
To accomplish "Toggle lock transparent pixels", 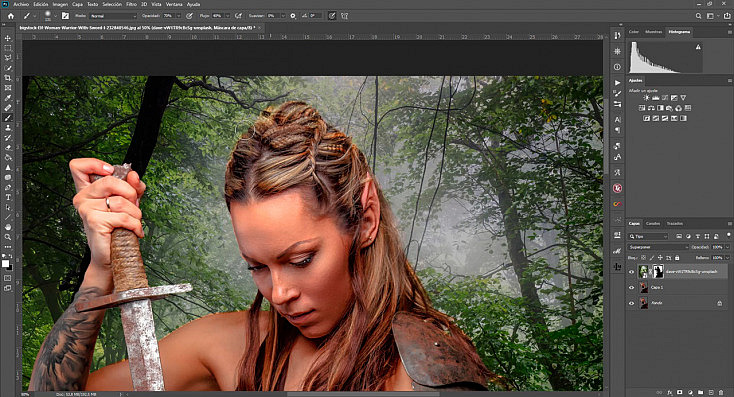I will pos(644,257).
